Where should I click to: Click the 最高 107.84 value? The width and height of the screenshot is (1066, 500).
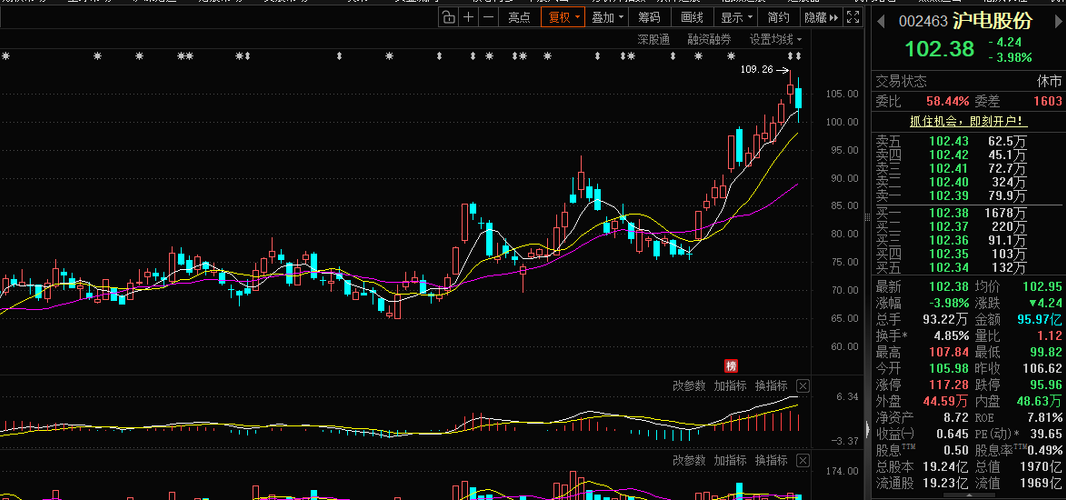tap(950, 352)
